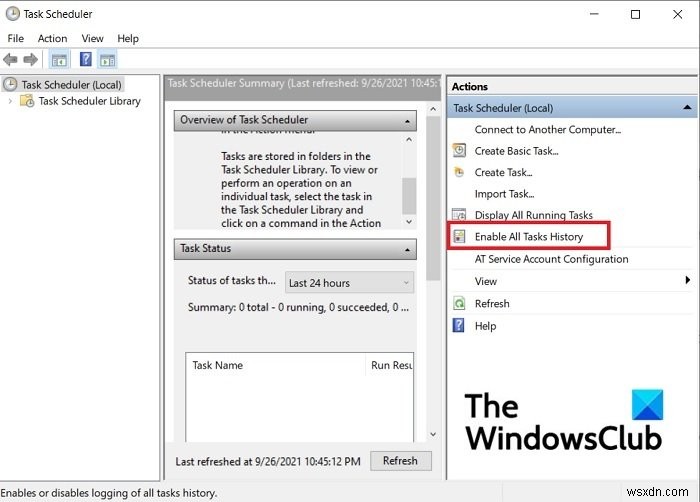Click the summary pane vertical scrollbar thumb

tap(433, 198)
